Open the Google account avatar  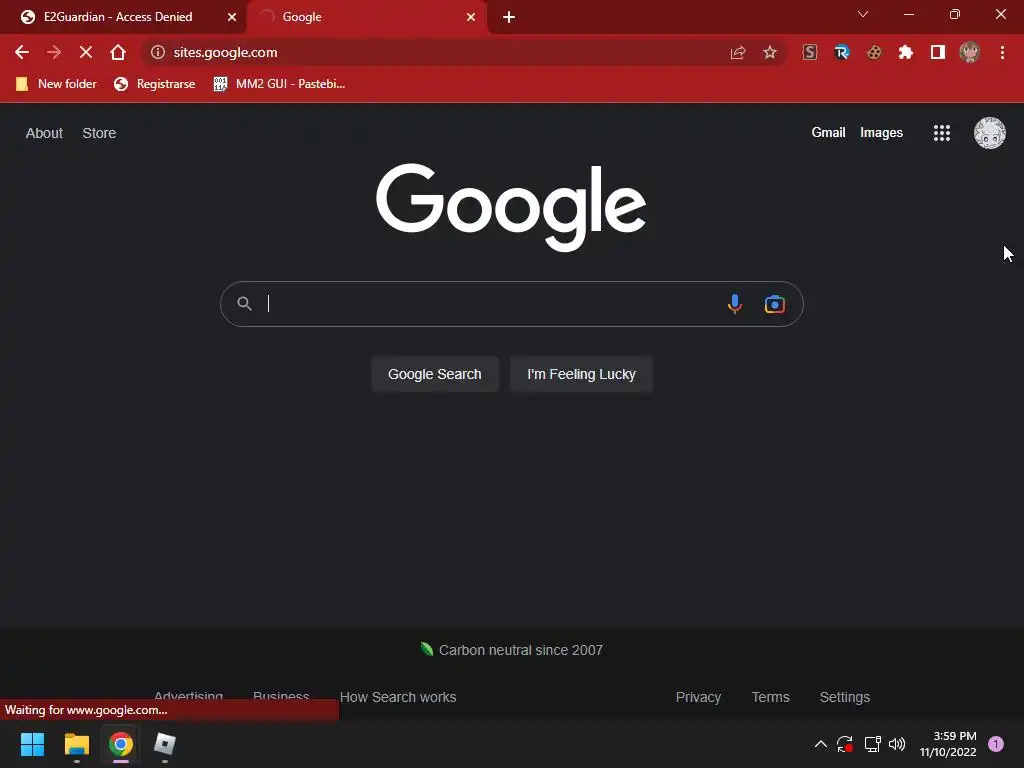(990, 133)
